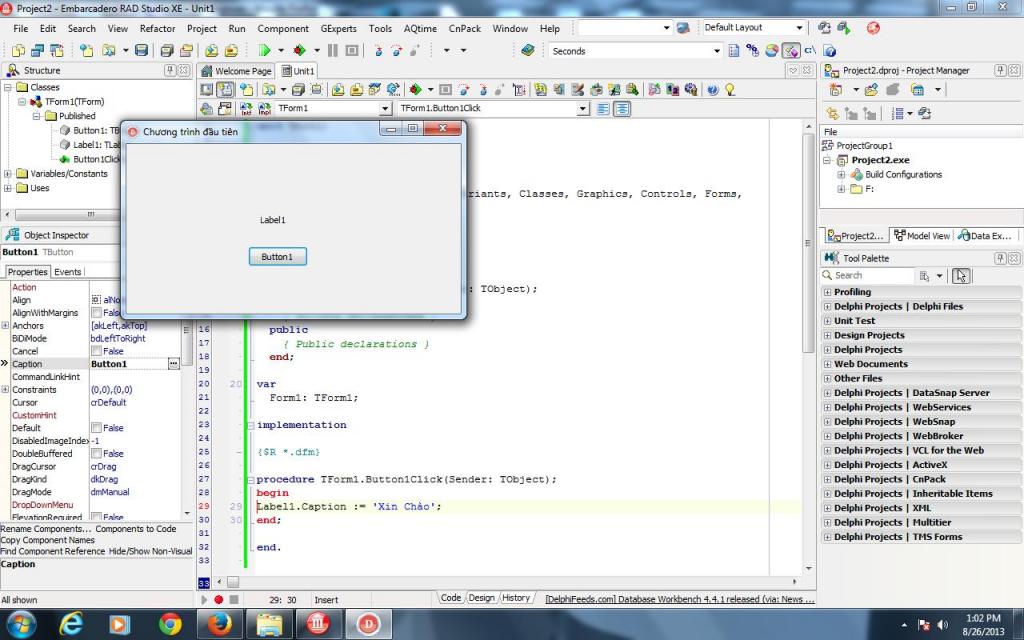Expand the Anchors property node

pos(6,325)
